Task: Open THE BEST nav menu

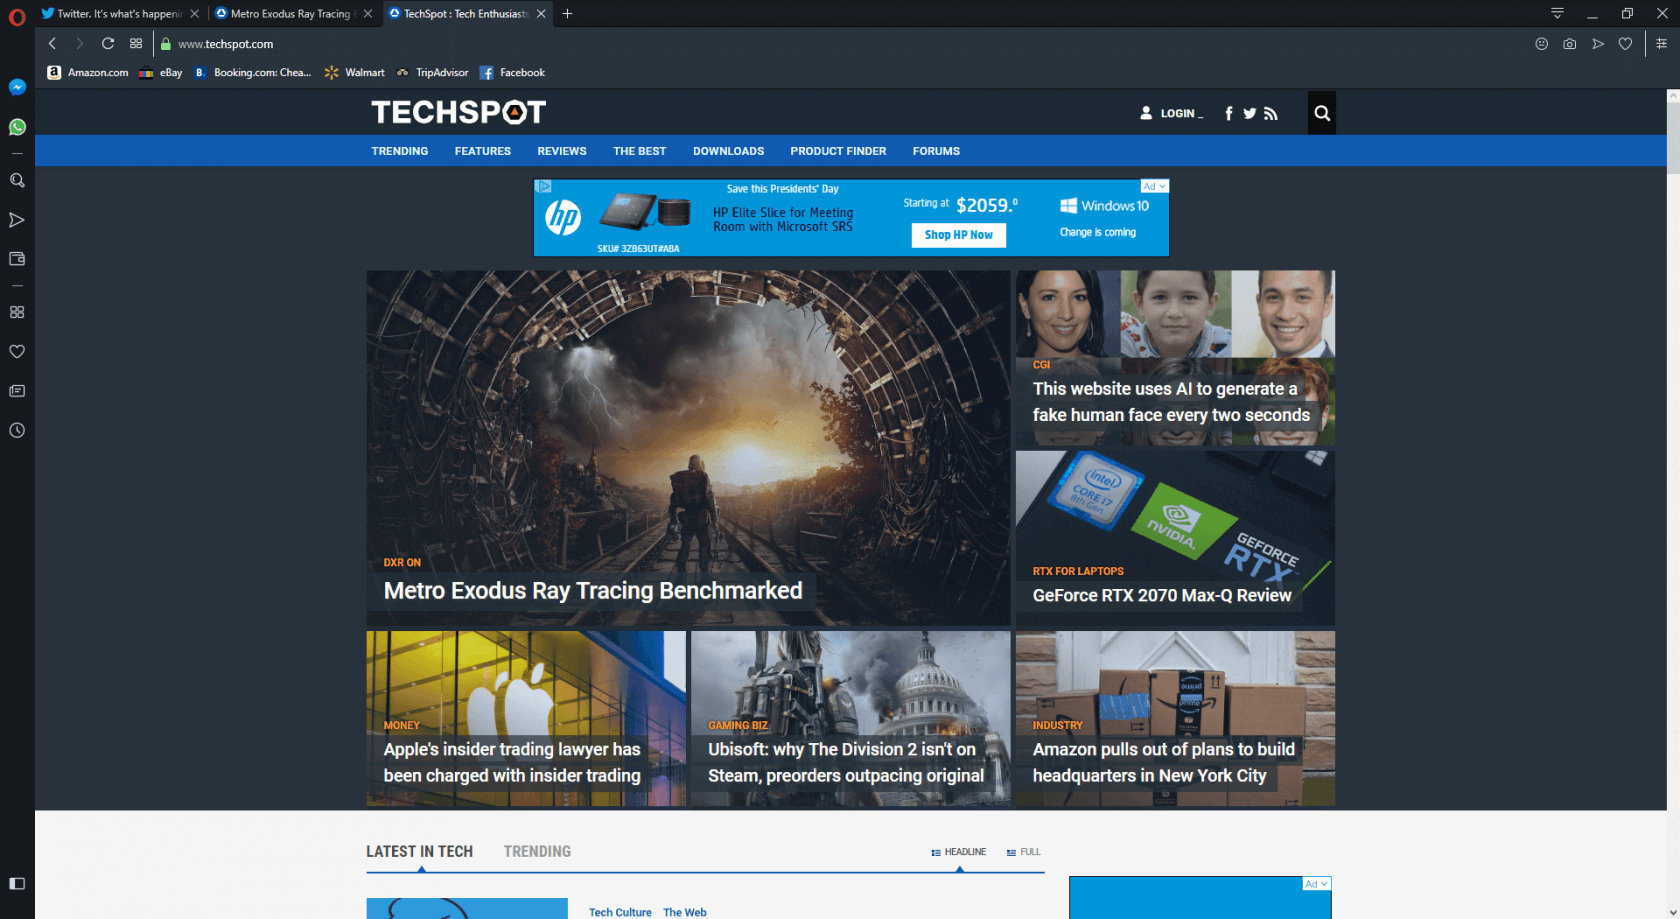Action: click(640, 151)
